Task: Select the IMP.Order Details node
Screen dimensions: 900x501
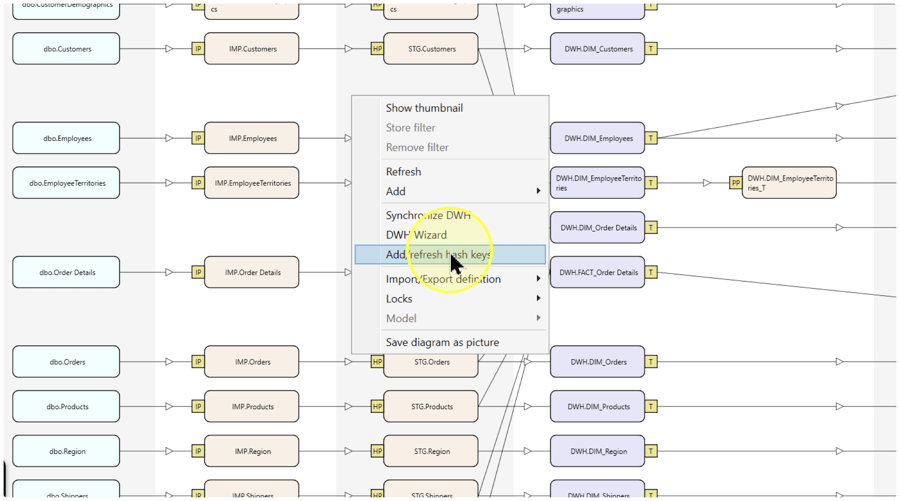Action: [x=252, y=272]
